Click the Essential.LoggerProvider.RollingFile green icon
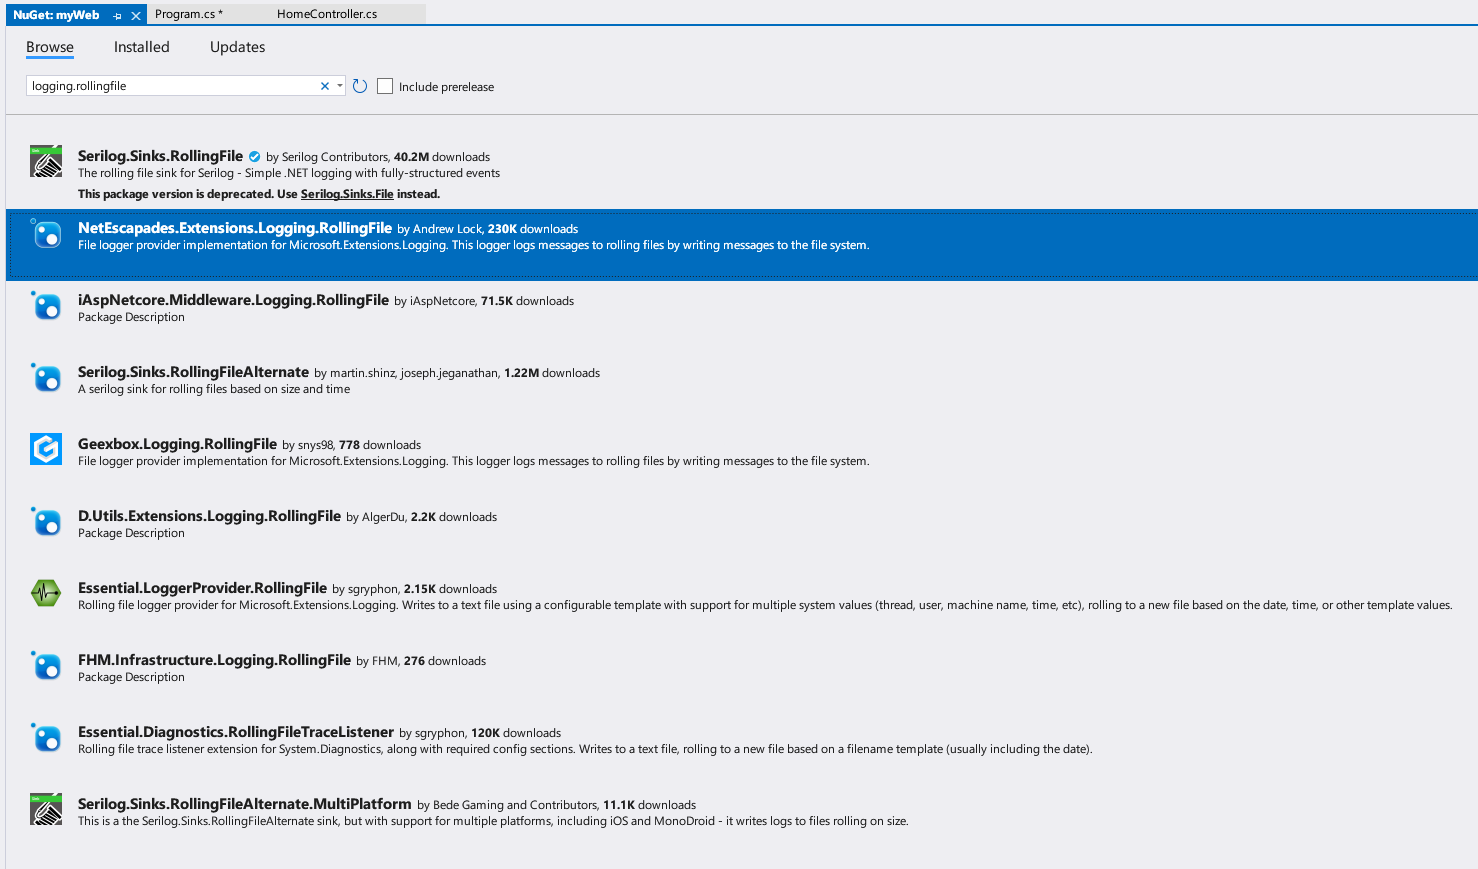This screenshot has width=1478, height=869. click(46, 593)
